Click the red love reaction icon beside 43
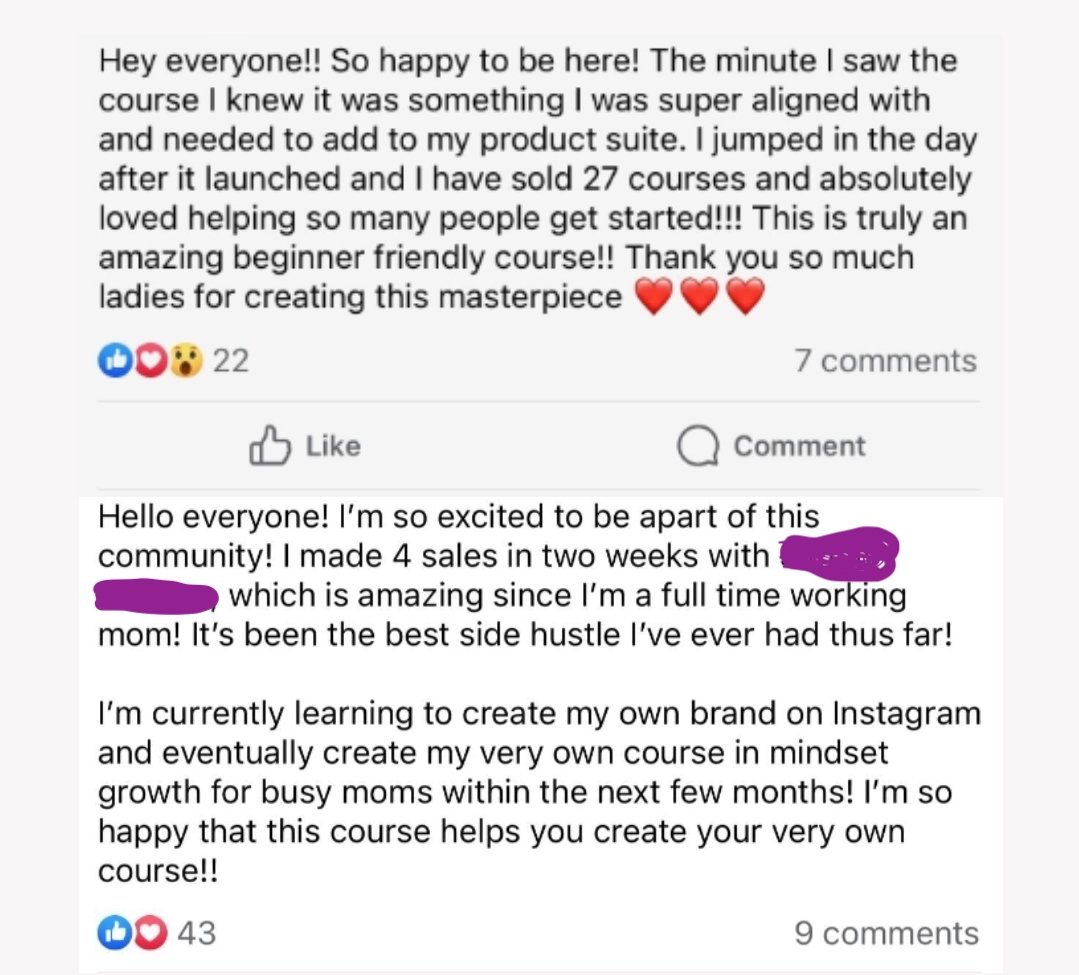Viewport: 1079px width, 975px height. (149, 933)
